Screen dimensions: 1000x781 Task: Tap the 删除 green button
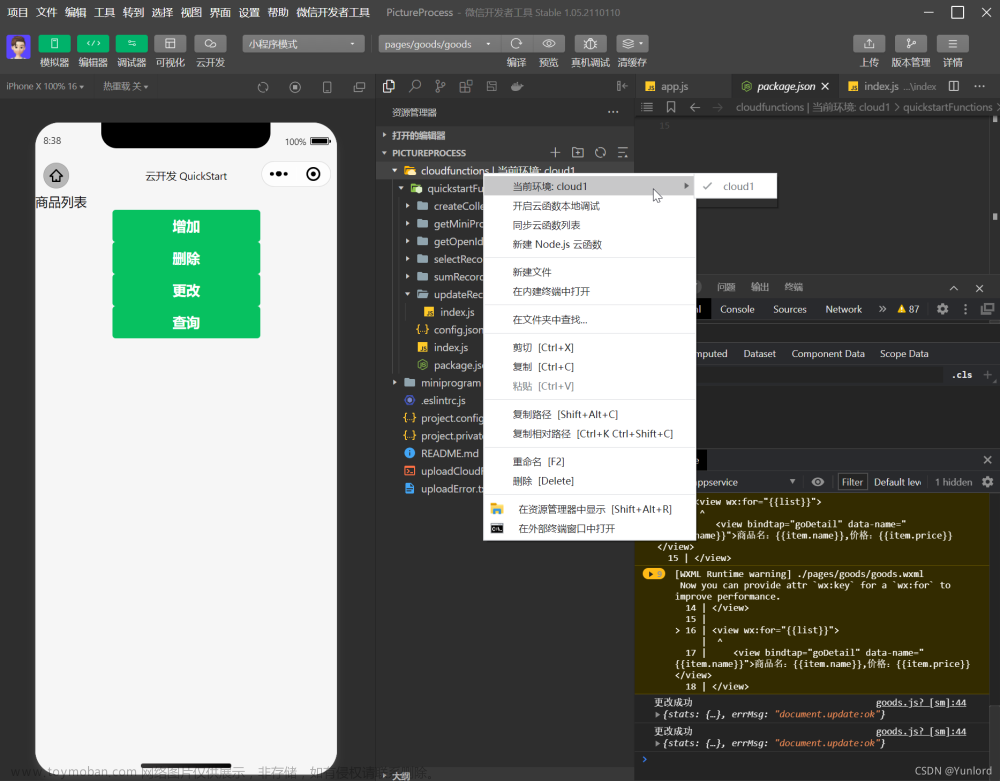pyautogui.click(x=186, y=258)
